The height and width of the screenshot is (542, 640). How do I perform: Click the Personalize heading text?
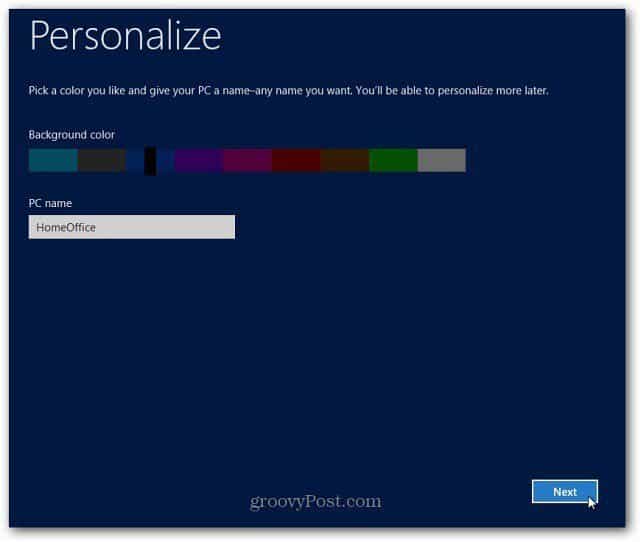(x=126, y=36)
